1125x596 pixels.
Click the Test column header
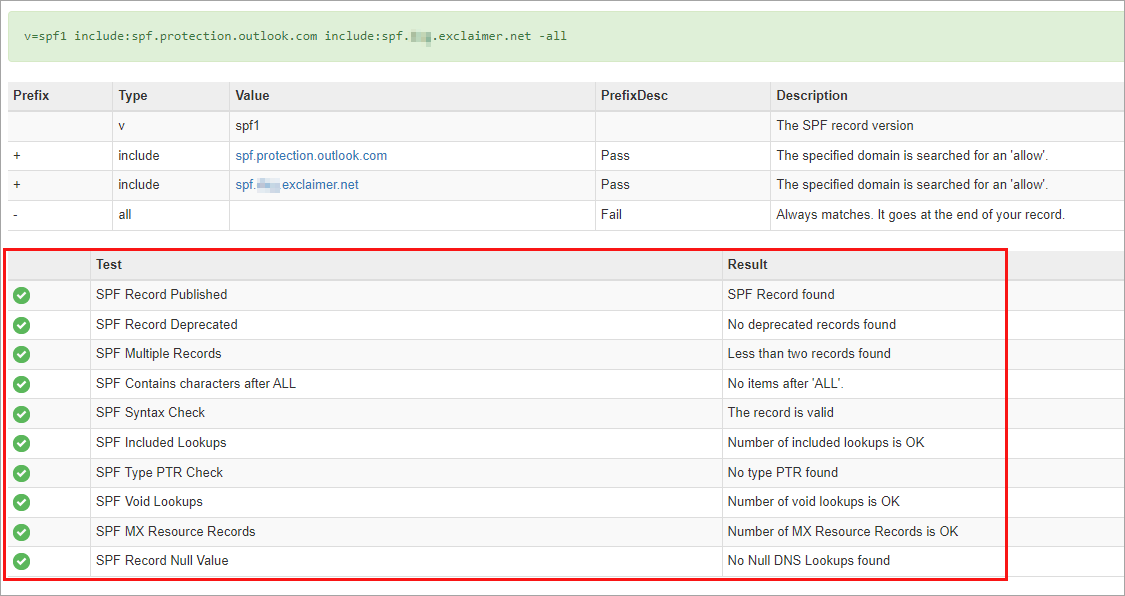tap(109, 265)
